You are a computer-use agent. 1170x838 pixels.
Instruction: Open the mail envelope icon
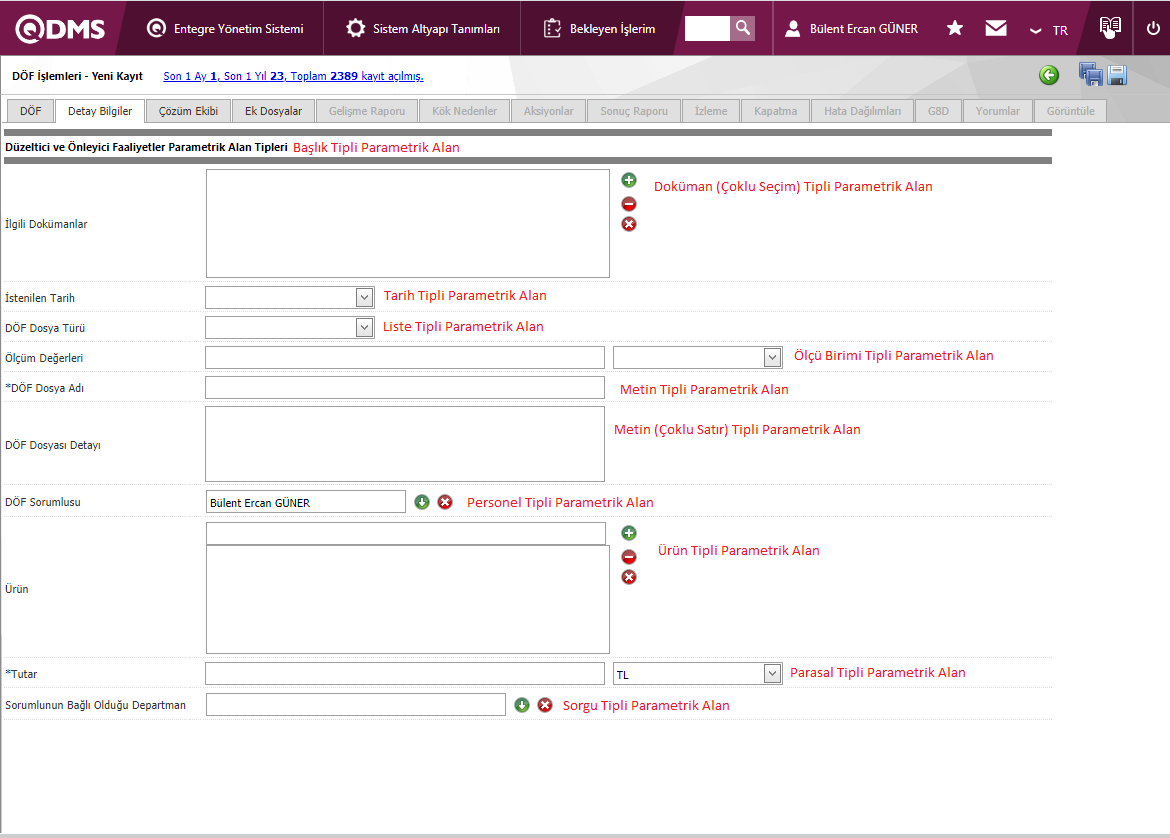(x=995, y=28)
